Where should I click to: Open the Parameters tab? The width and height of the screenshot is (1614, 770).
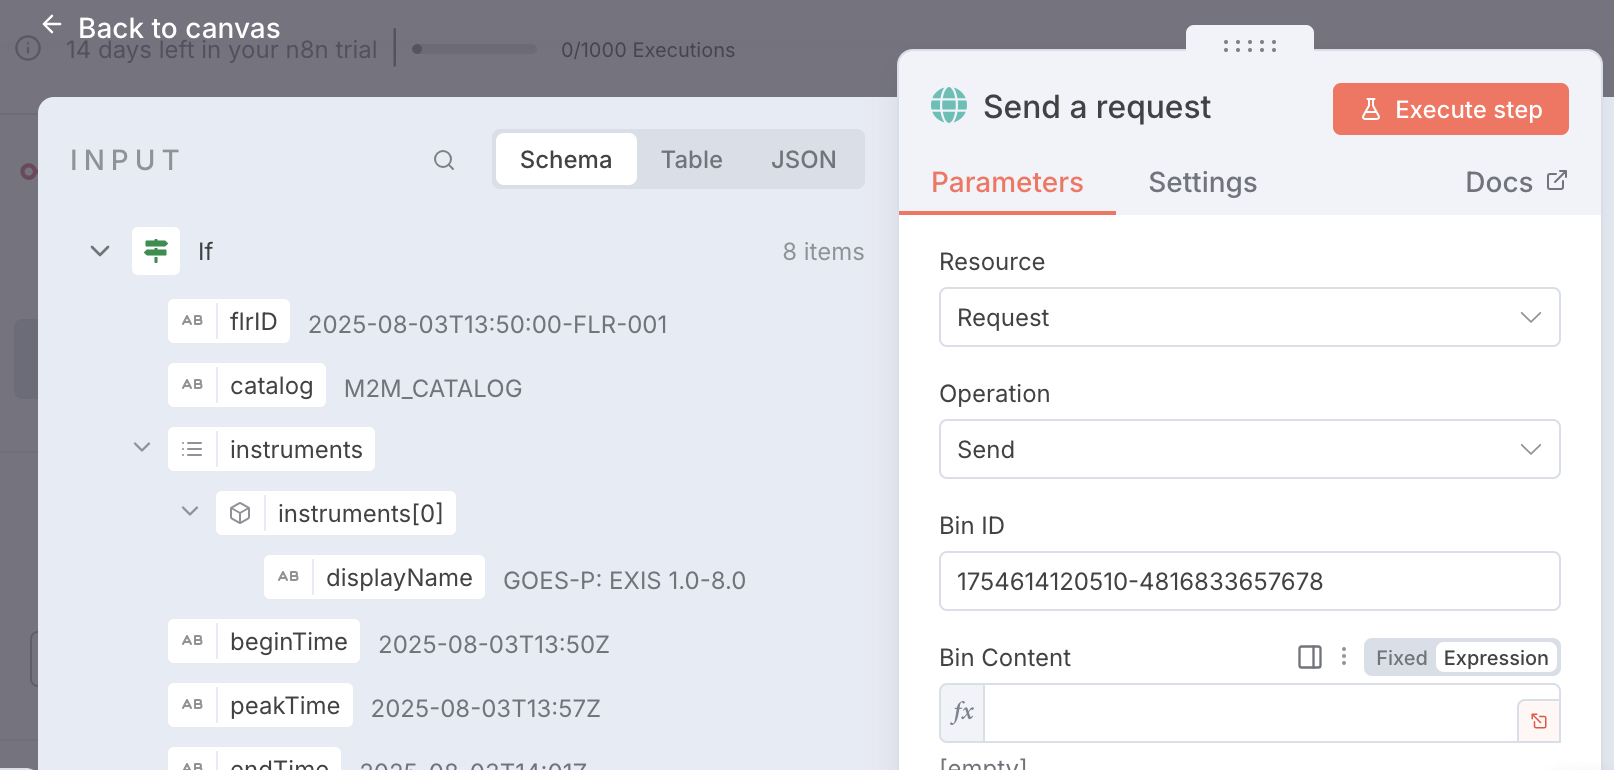pos(1007,182)
